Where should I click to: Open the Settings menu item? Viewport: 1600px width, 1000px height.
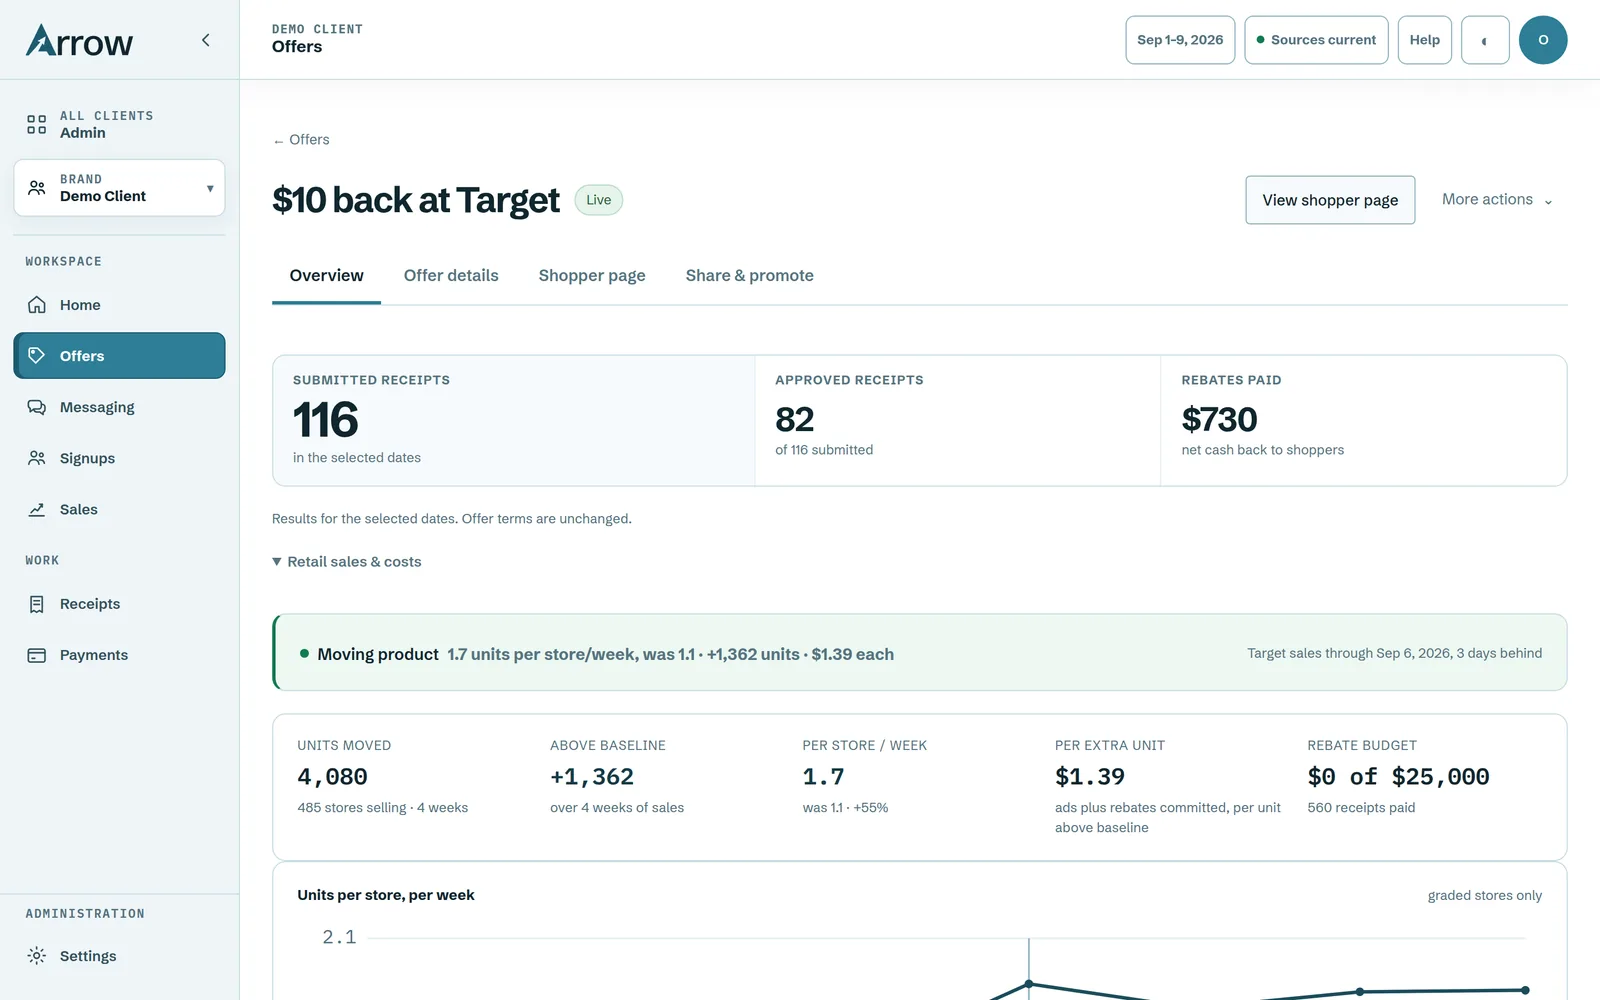click(119, 956)
